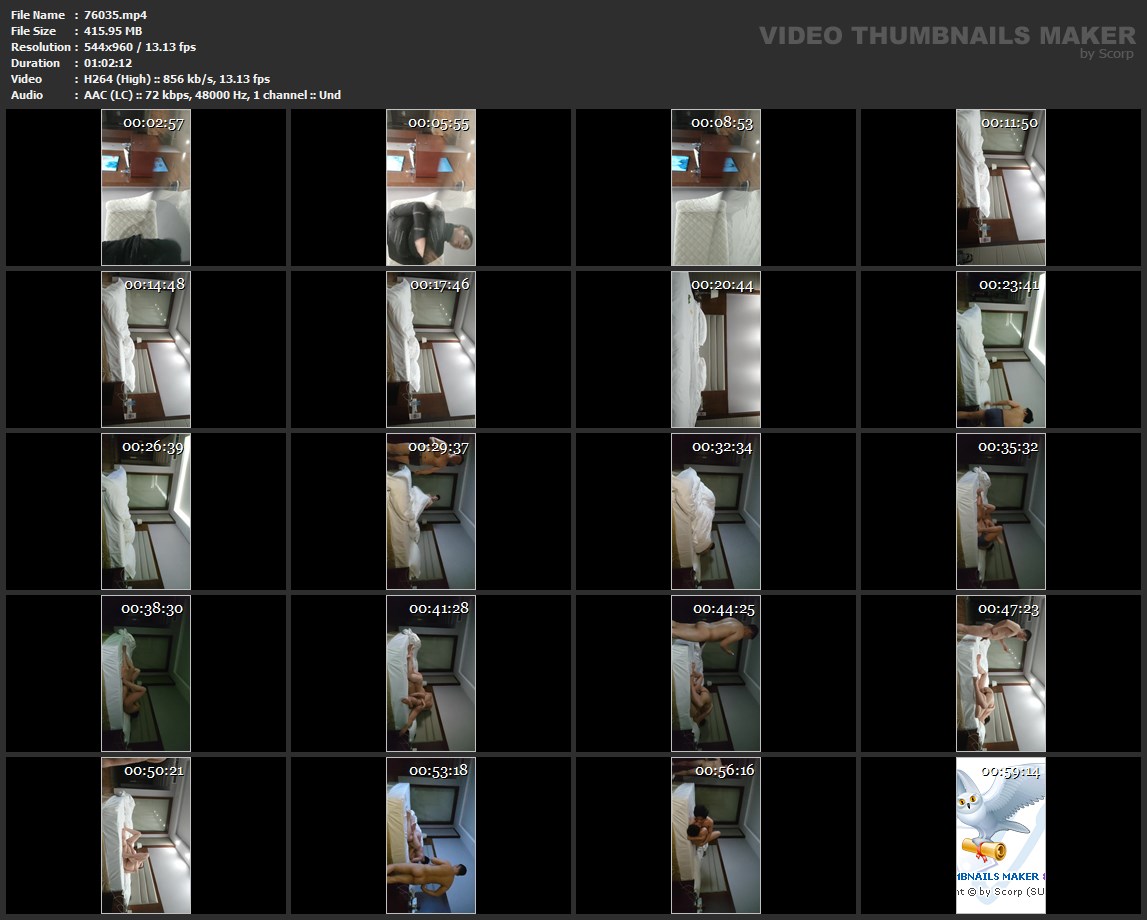Click the "by Scorp" credit text
The height and width of the screenshot is (920, 1147).
point(1106,54)
